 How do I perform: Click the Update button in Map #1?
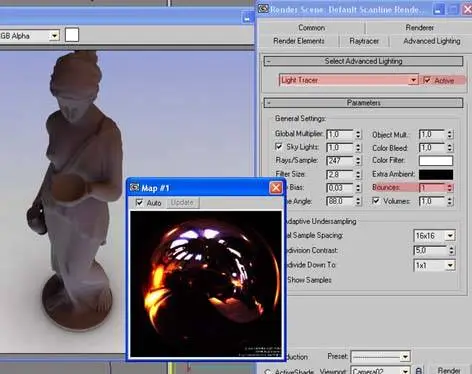[x=182, y=202]
